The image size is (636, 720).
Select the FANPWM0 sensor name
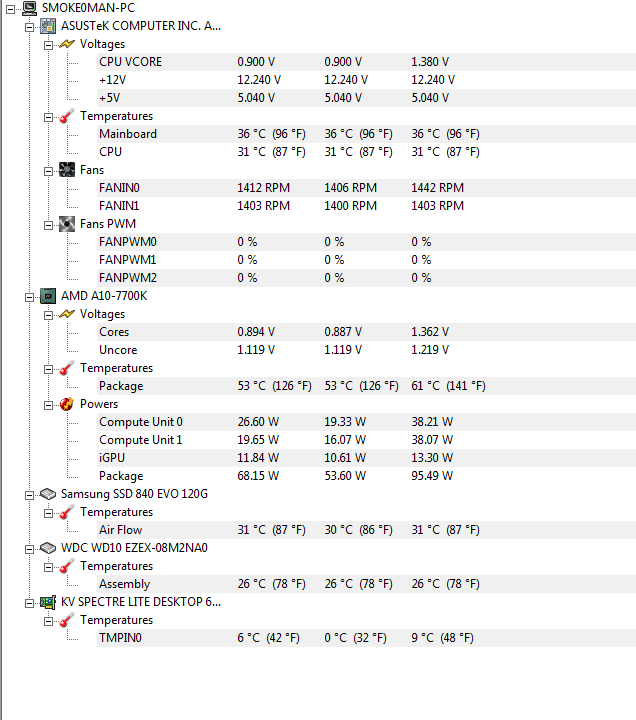click(x=128, y=242)
